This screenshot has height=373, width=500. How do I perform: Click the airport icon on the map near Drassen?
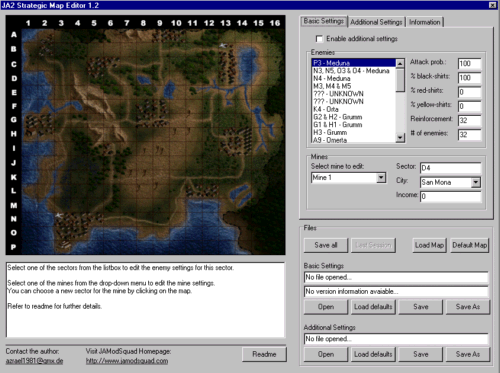223,45
